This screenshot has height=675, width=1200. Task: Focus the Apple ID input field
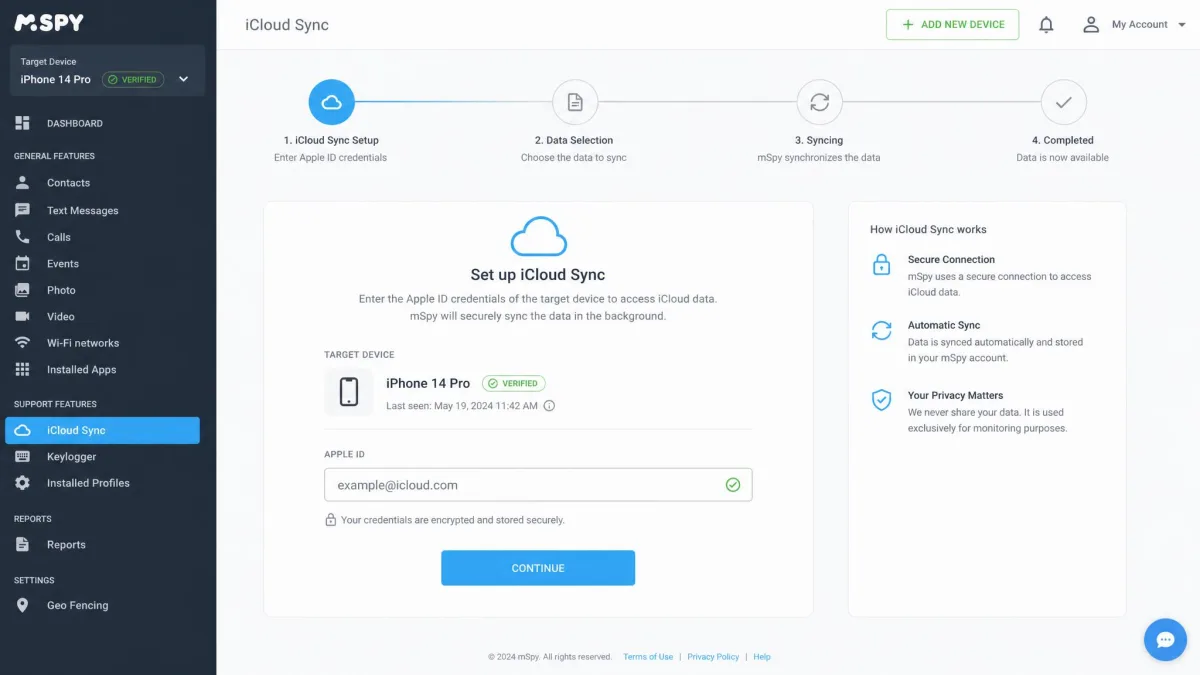pyautogui.click(x=538, y=485)
